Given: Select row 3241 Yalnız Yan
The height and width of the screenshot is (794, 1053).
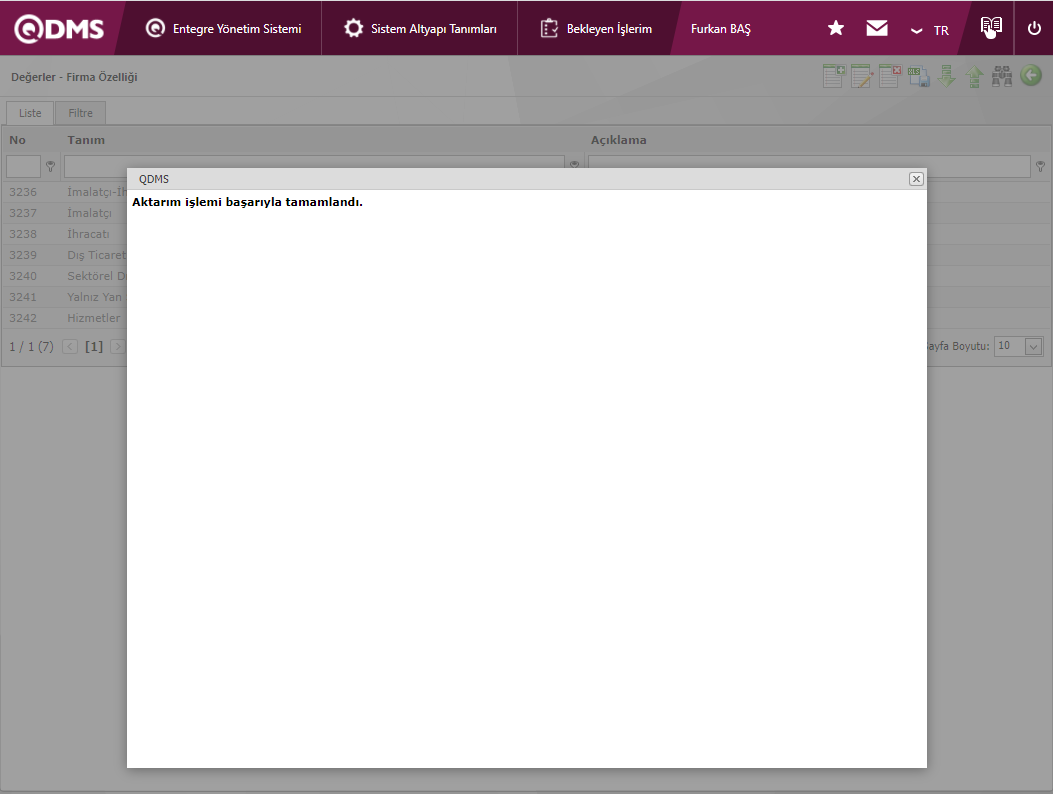Looking at the screenshot, I should (x=63, y=297).
